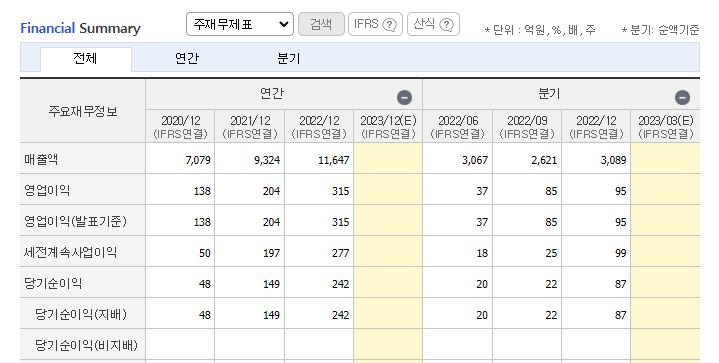This screenshot has height=363, width=719.
Task: Click 매출액 value 11,647
Action: (334, 160)
